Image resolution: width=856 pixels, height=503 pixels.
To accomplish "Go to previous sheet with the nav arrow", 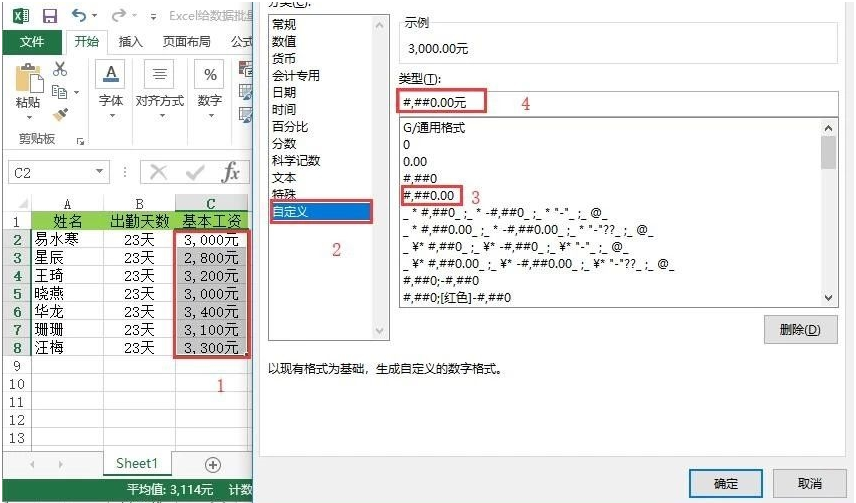I will [x=33, y=464].
